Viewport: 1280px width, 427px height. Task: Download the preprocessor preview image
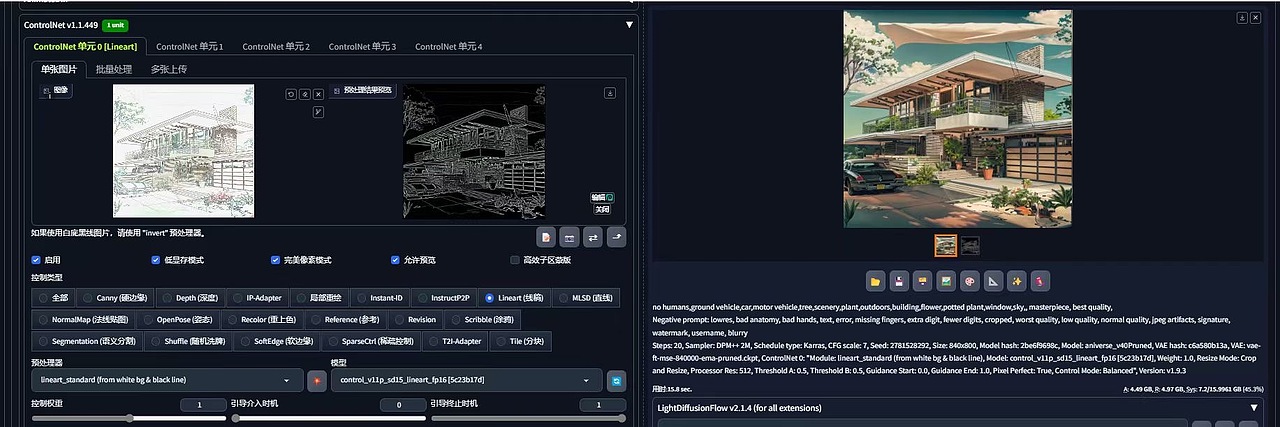pos(610,93)
